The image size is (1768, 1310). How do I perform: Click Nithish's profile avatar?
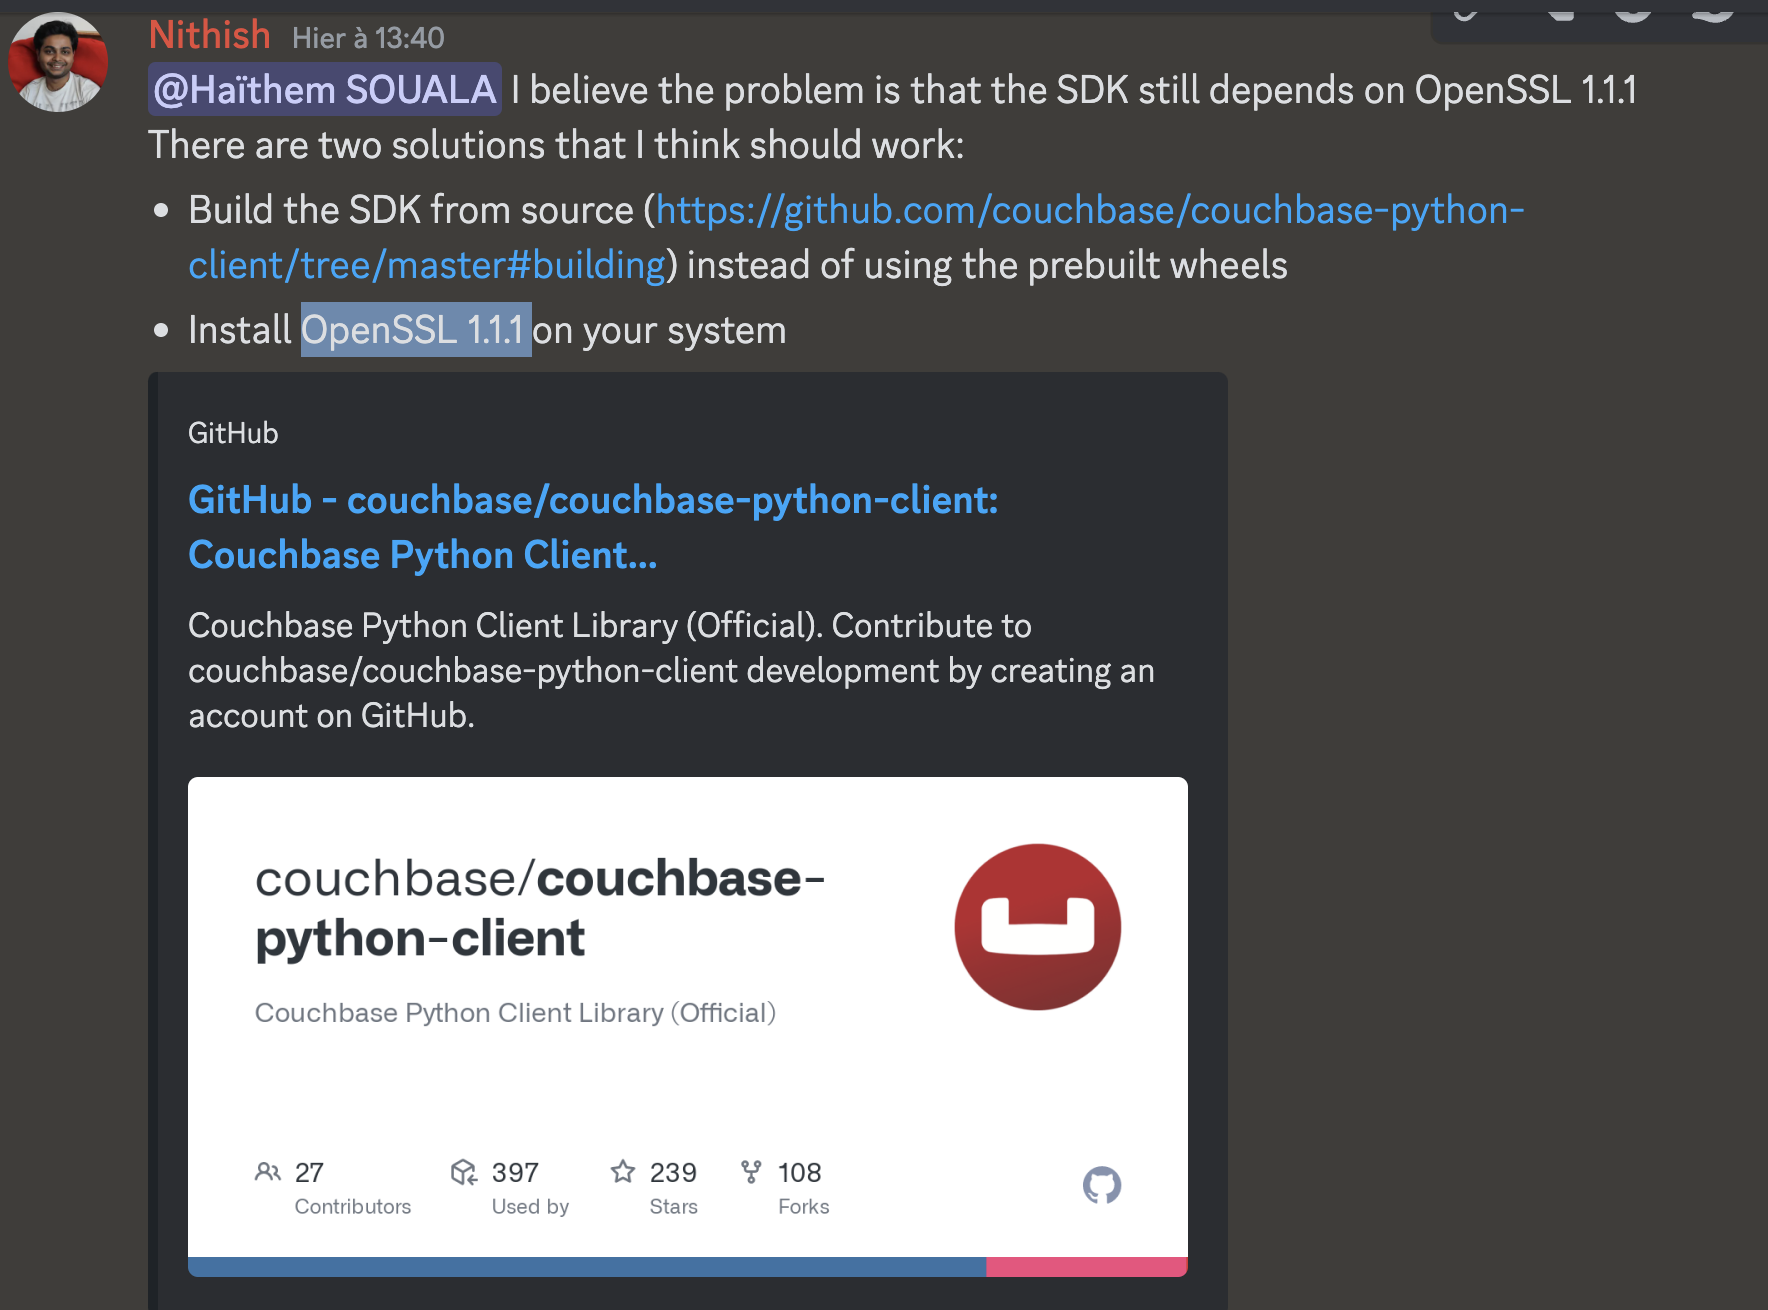(57, 61)
